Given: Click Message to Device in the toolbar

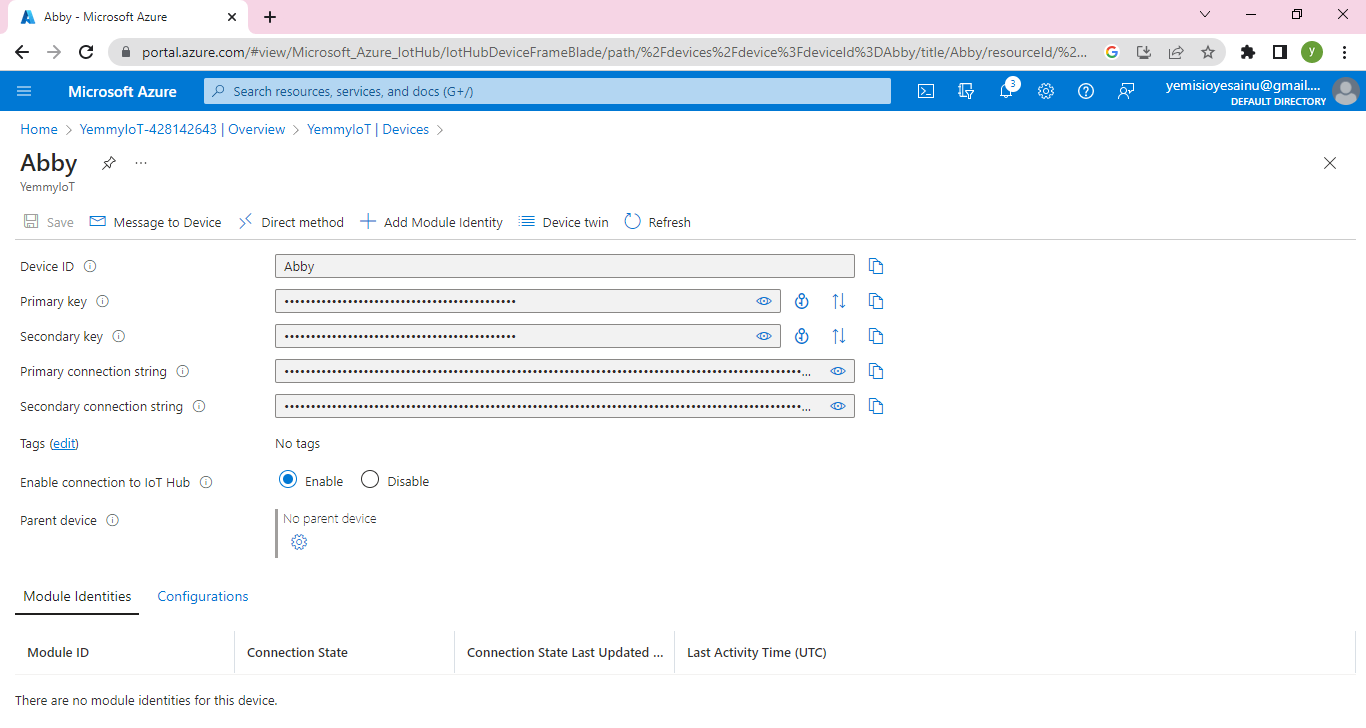Looking at the screenshot, I should tap(155, 222).
